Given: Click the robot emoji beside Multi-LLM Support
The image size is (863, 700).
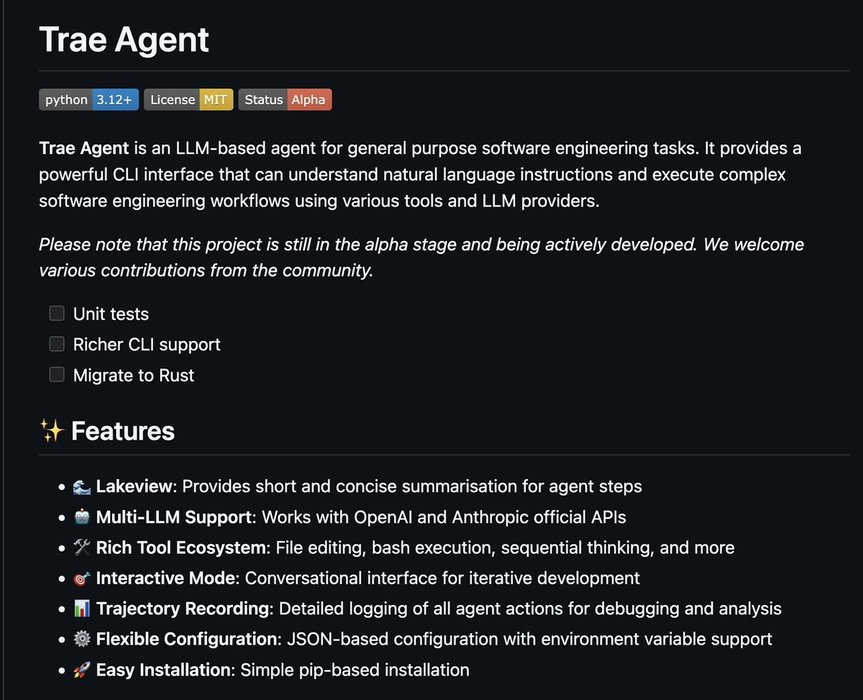Looking at the screenshot, I should point(82,517).
